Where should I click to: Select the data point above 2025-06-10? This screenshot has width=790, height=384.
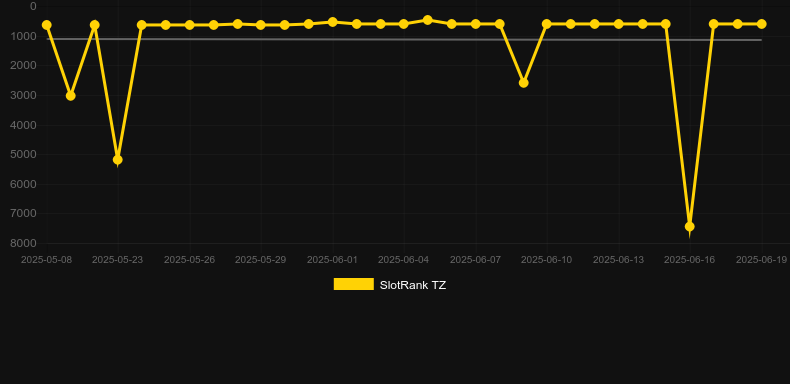(547, 24)
